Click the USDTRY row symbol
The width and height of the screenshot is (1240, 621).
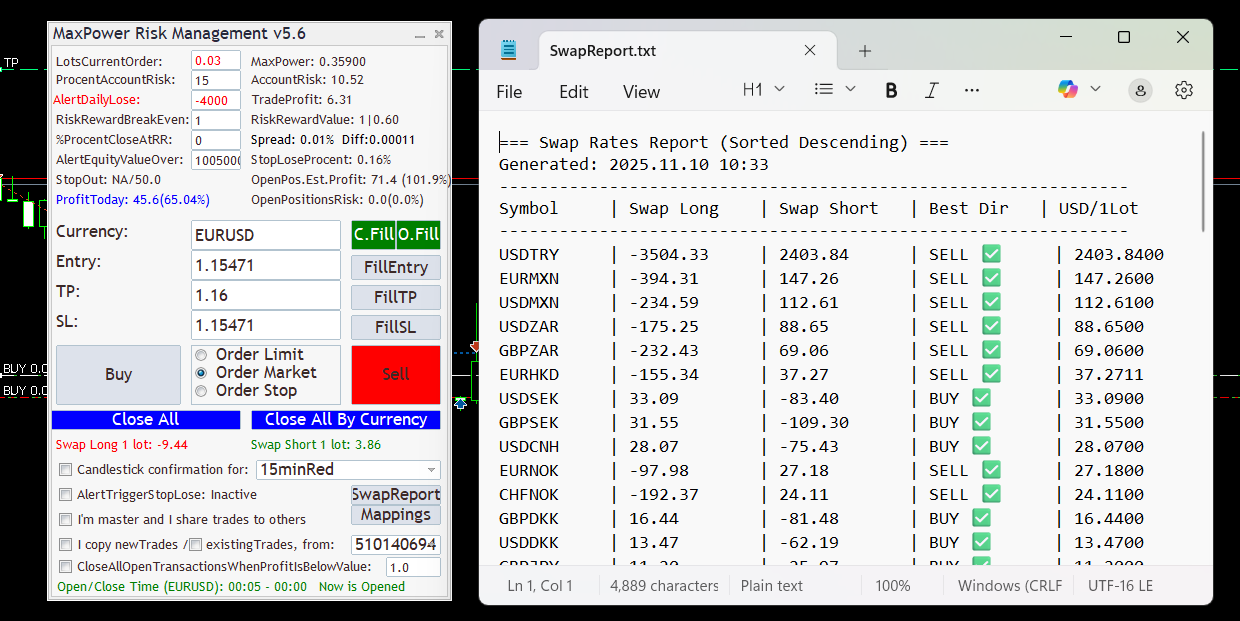click(530, 255)
